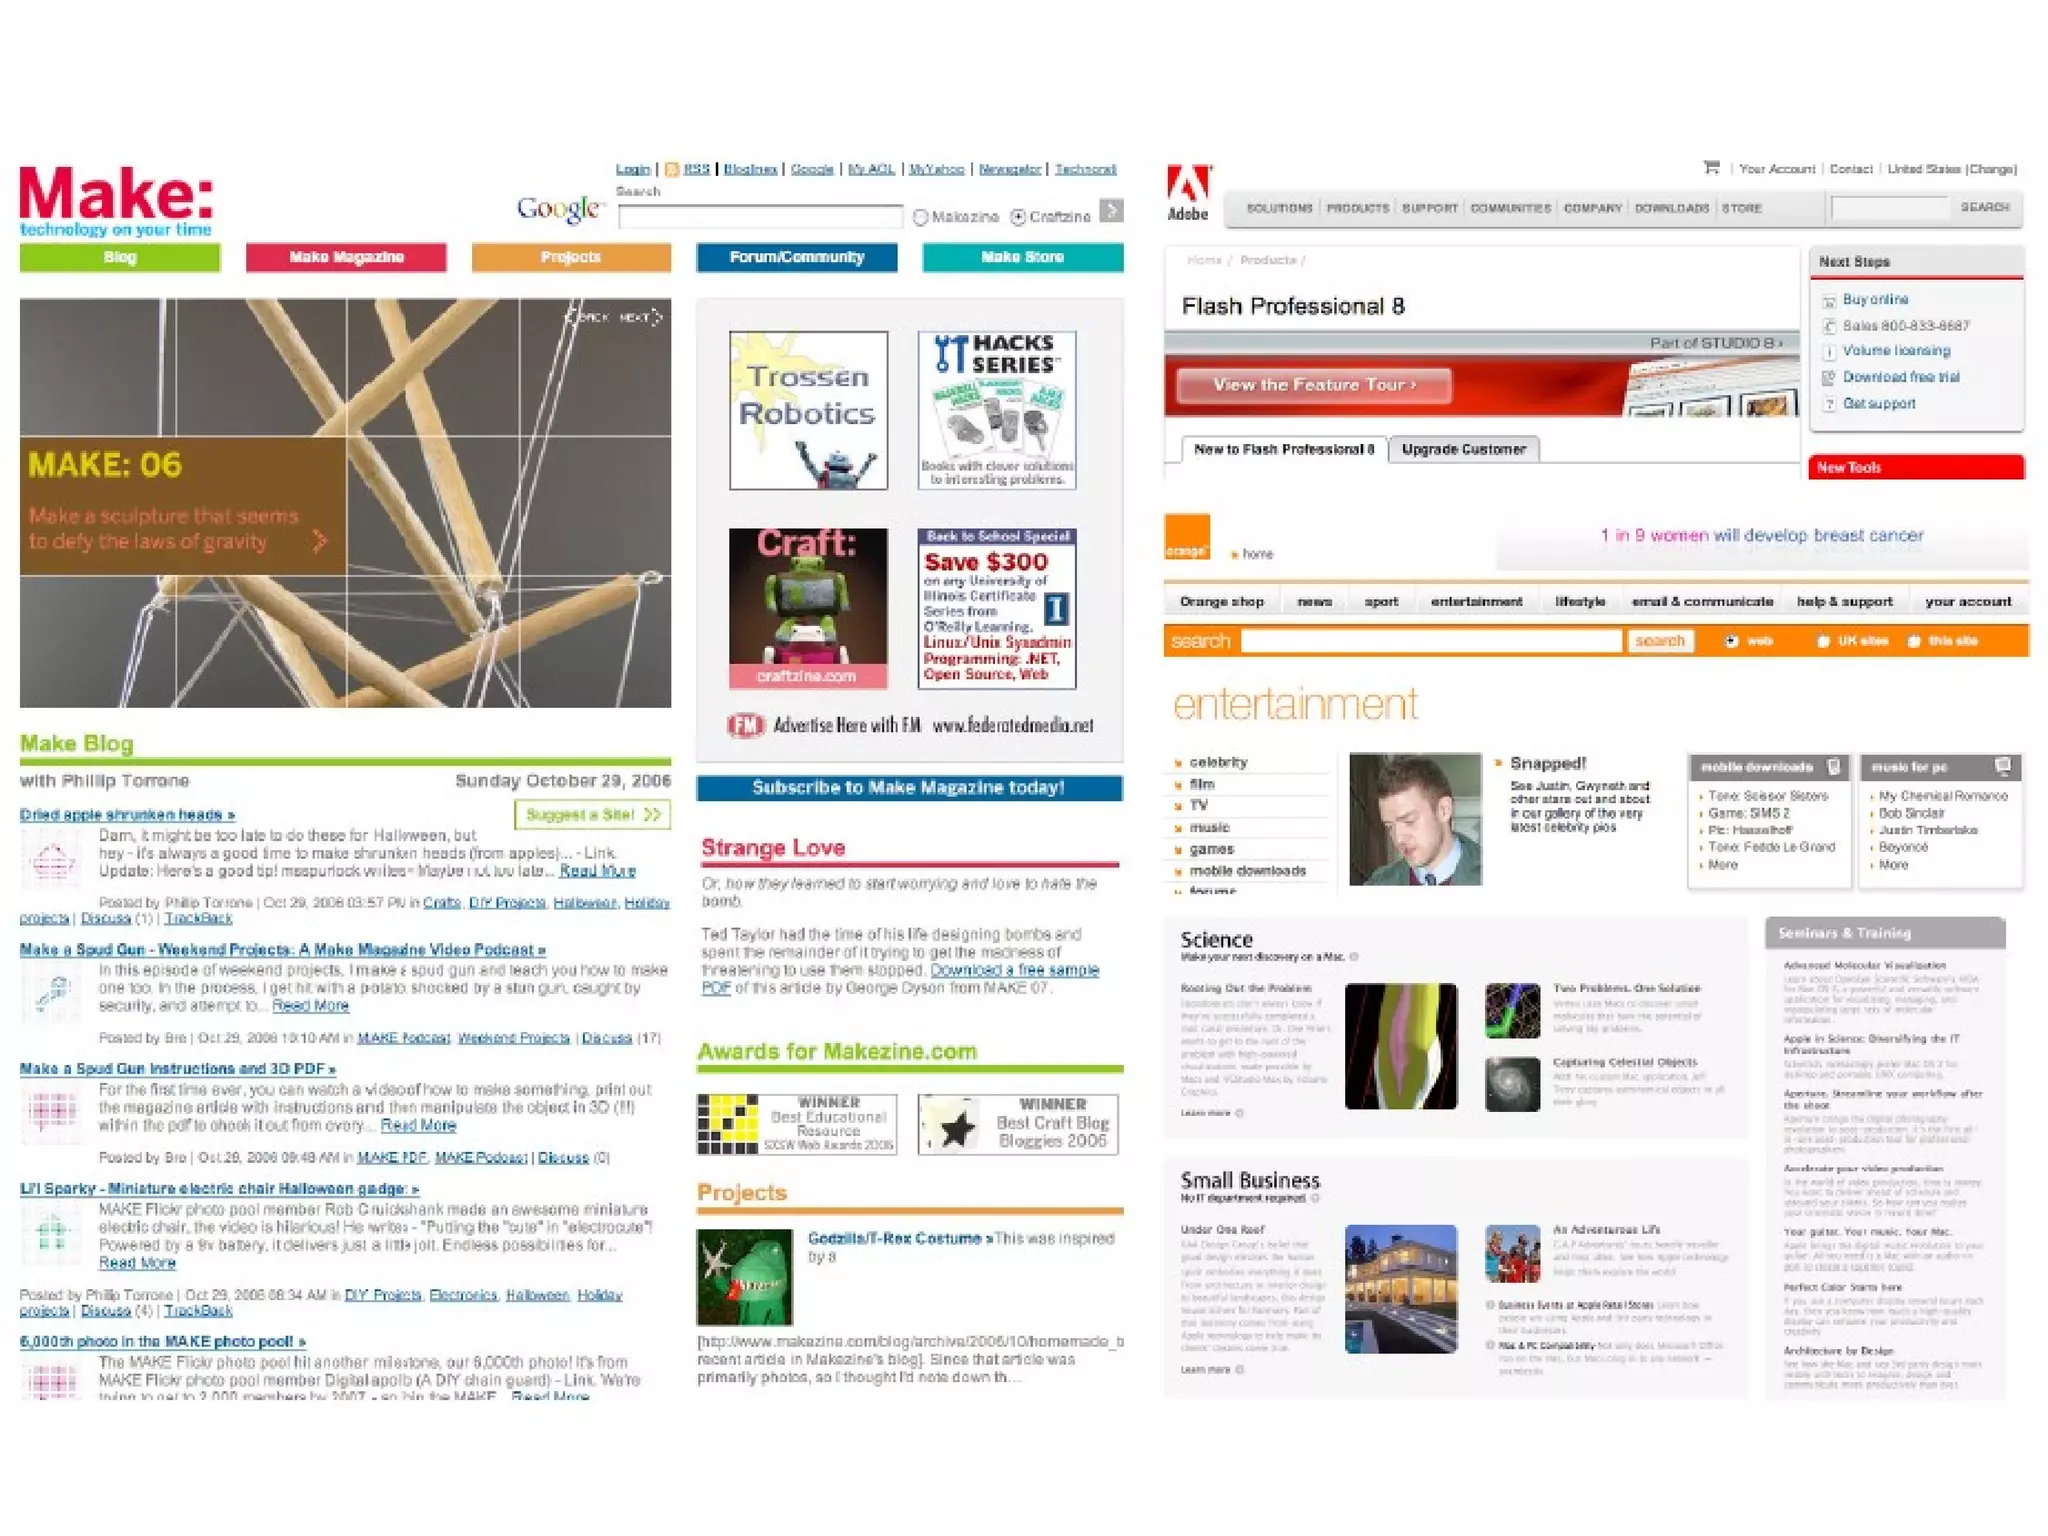
Task: Click the Orange square logo
Action: coord(1187,537)
